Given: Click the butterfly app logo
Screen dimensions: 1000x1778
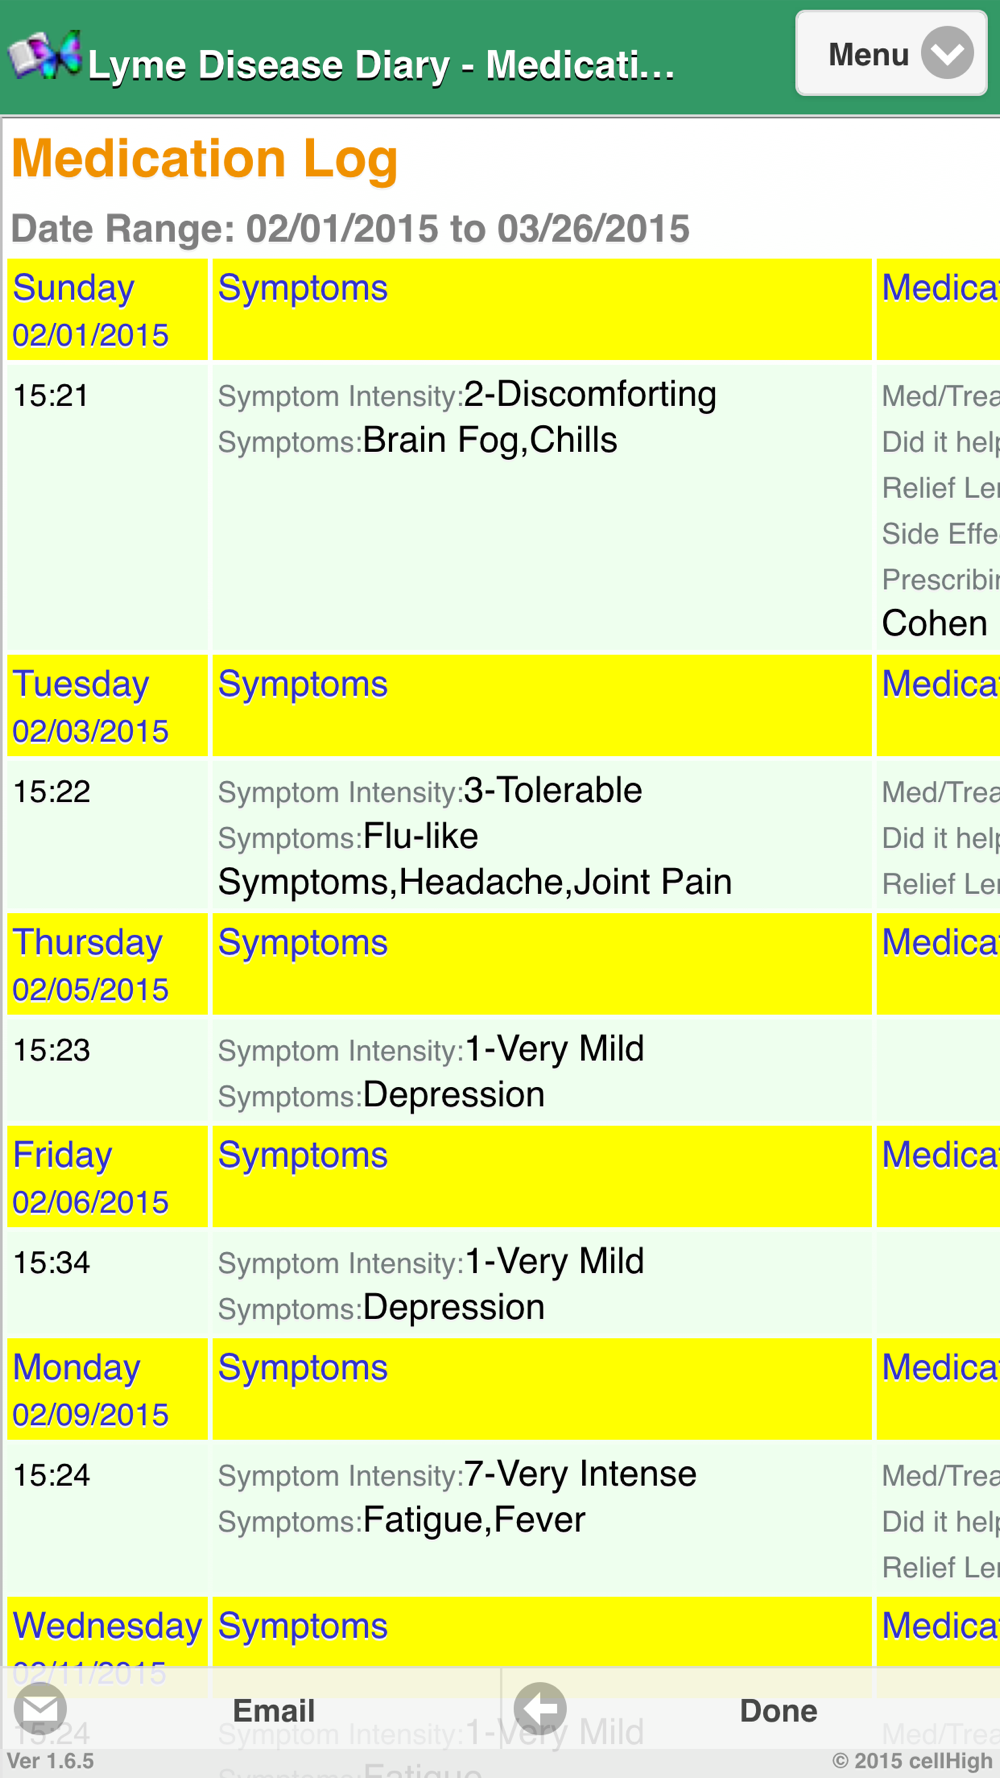Looking at the screenshot, I should pyautogui.click(x=45, y=55).
